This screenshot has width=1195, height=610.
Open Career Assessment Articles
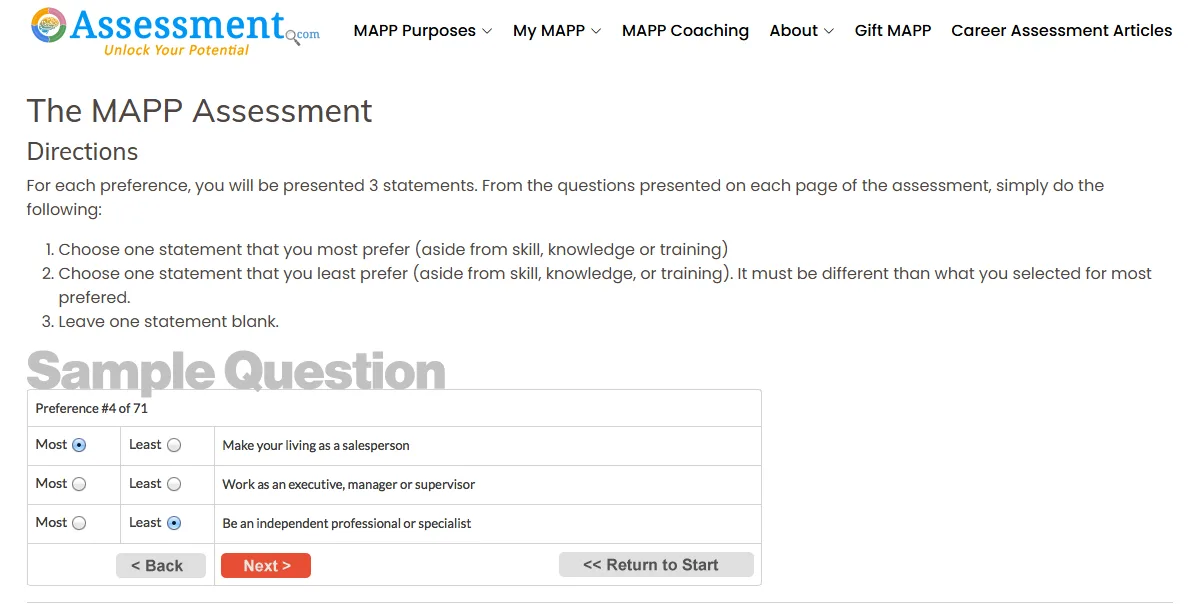coord(1061,31)
